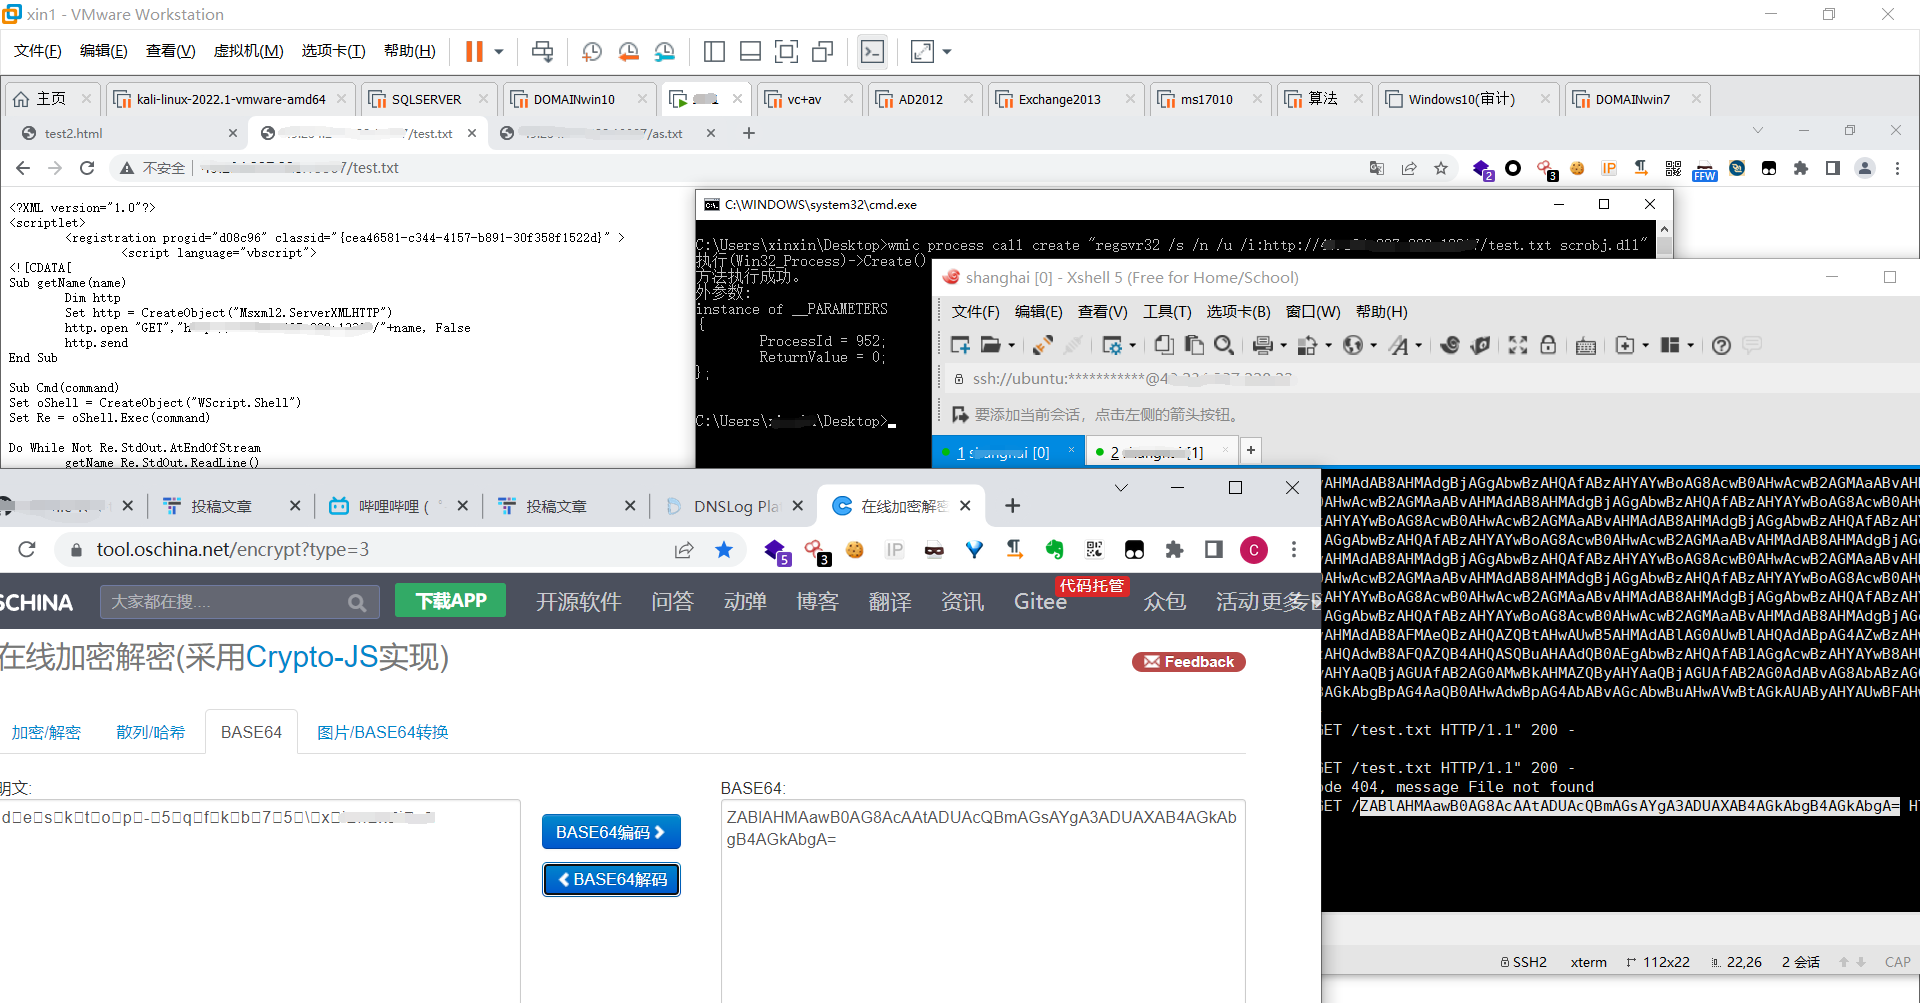Click the Xshell copy icon
Screen dimensions: 1920x1003
[x=1164, y=345]
